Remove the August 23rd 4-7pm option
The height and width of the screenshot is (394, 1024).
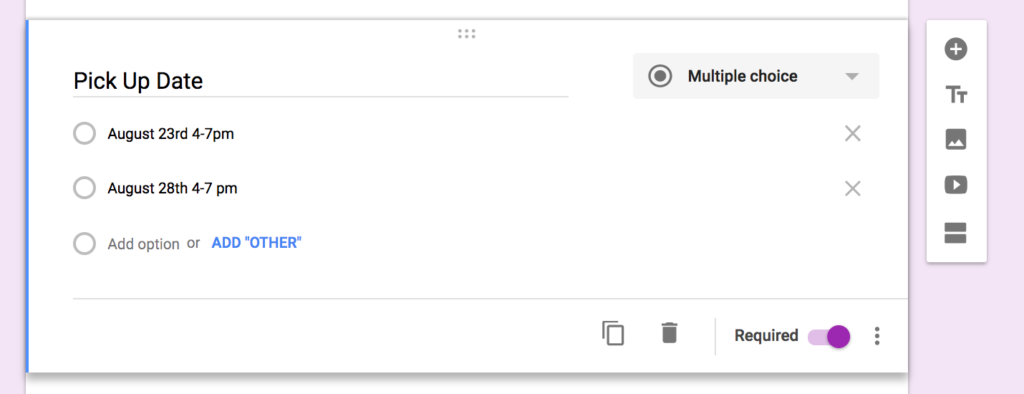point(852,134)
